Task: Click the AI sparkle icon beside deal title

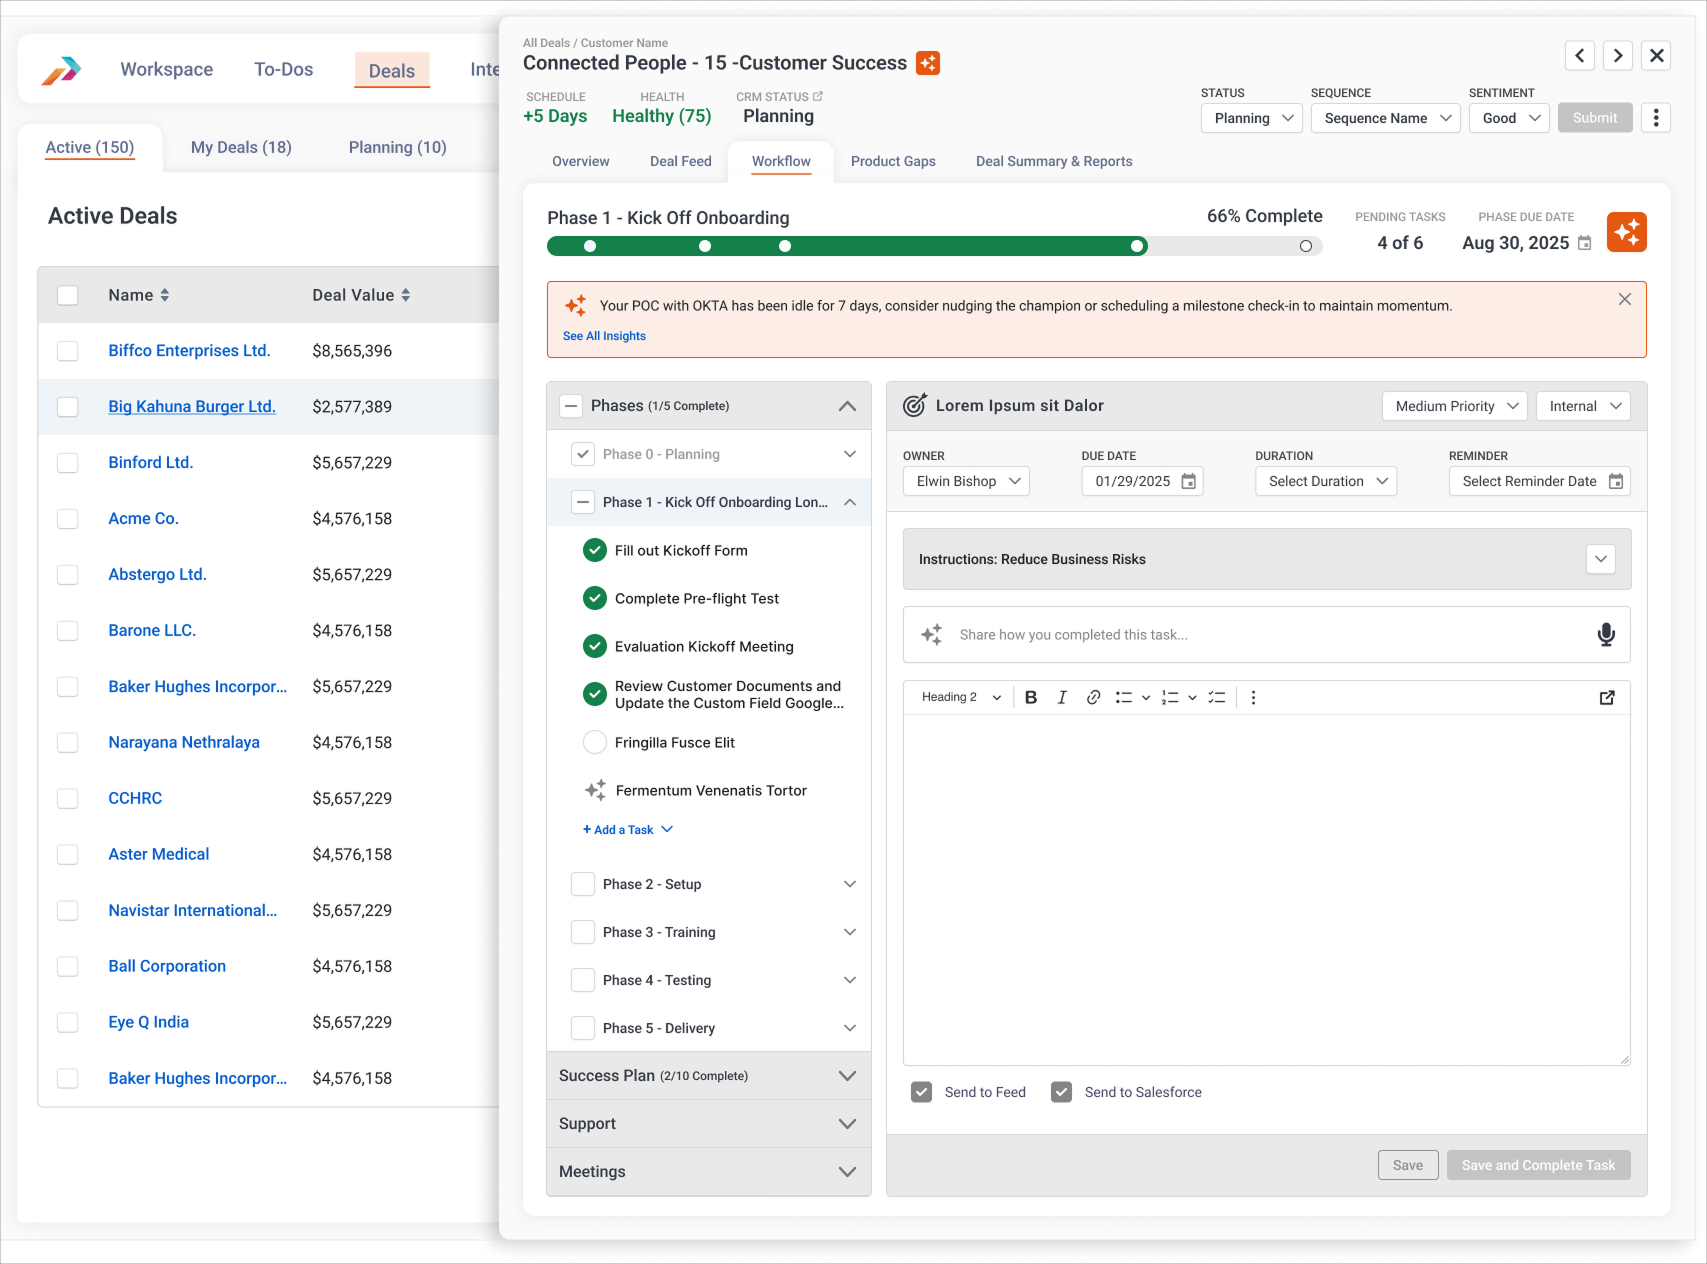Action: click(x=928, y=63)
